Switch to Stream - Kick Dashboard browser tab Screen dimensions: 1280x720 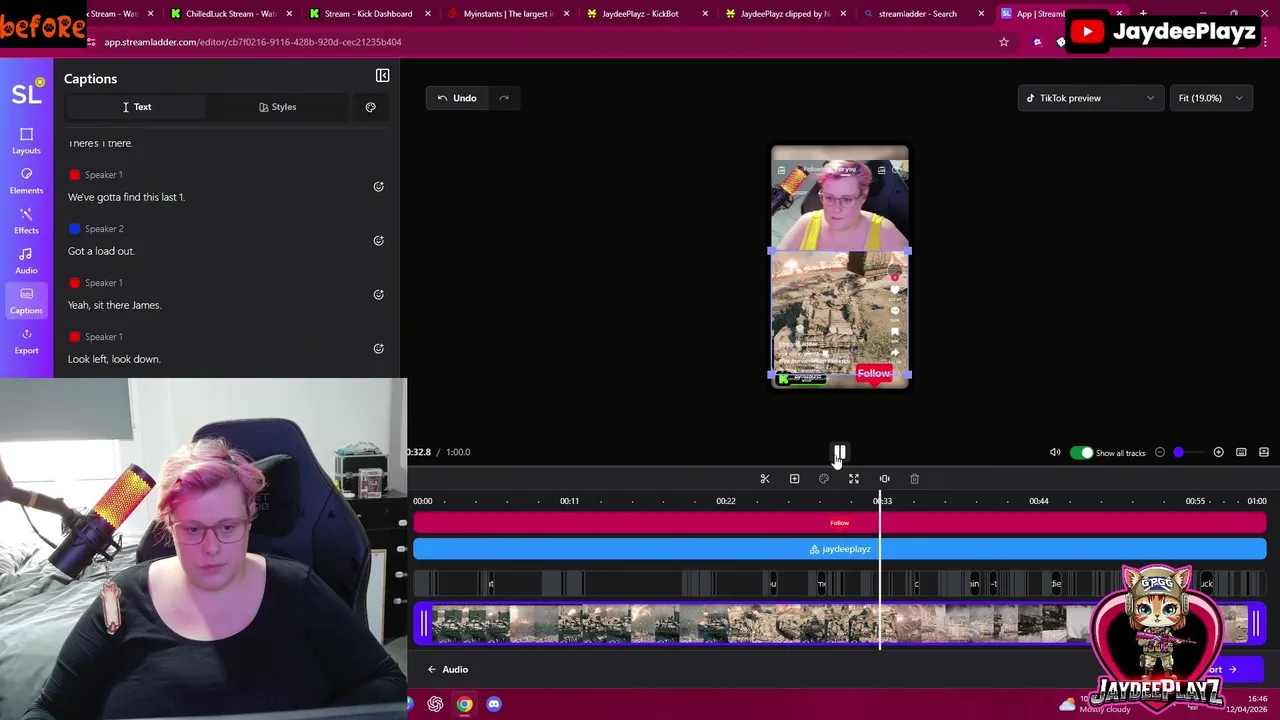[x=368, y=14]
